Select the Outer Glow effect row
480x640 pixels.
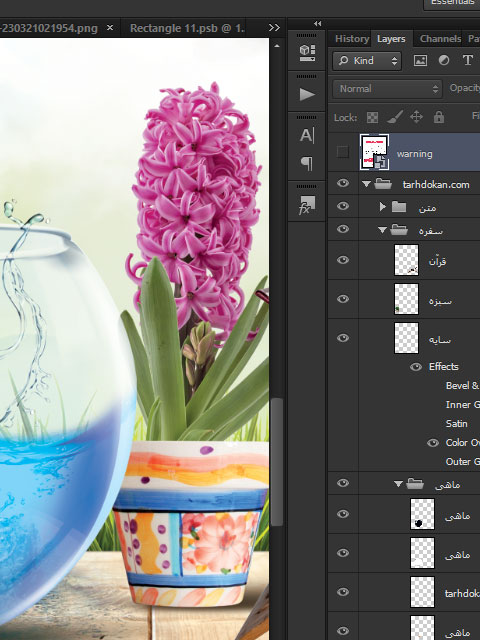click(x=462, y=462)
